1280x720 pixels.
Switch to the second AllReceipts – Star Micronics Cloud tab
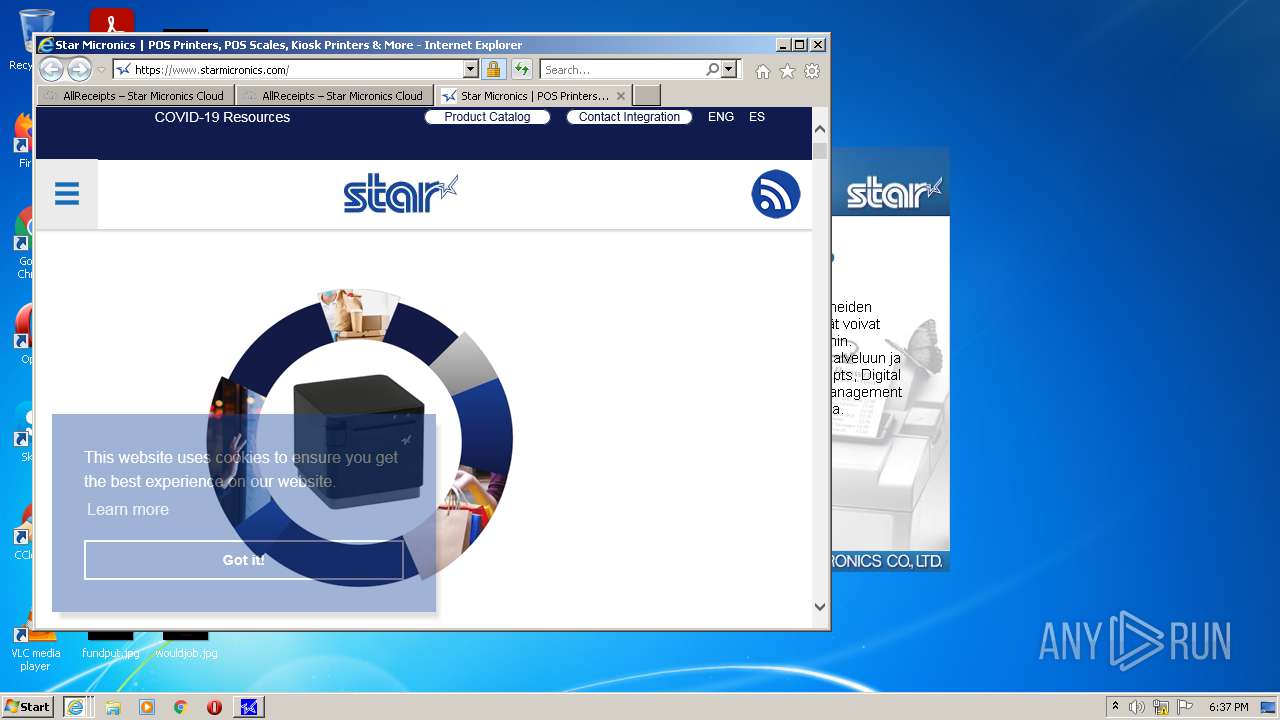[x=335, y=96]
